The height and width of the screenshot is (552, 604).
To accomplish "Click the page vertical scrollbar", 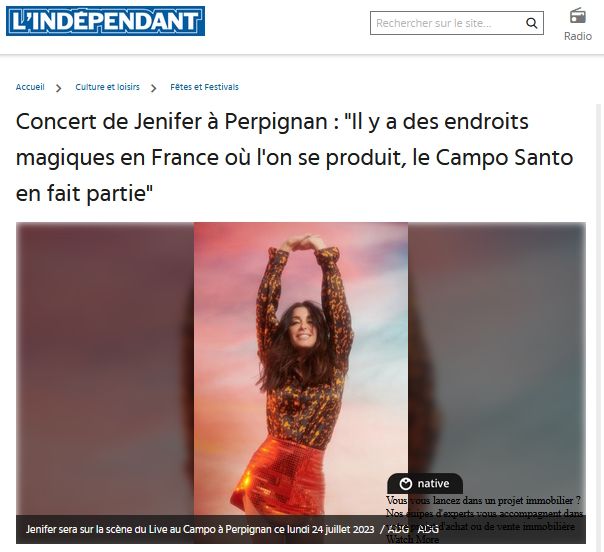I will (x=599, y=327).
